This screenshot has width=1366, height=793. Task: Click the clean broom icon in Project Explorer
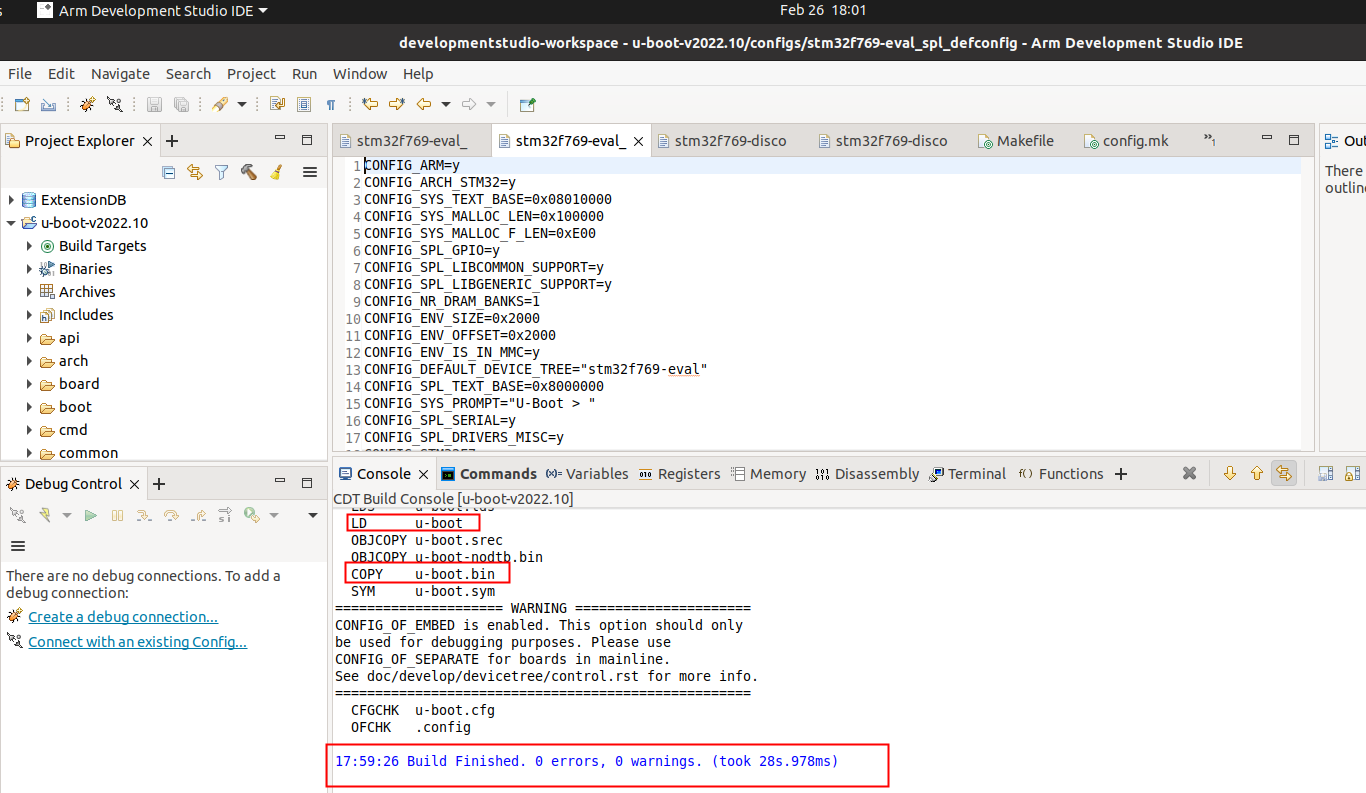tap(276, 172)
